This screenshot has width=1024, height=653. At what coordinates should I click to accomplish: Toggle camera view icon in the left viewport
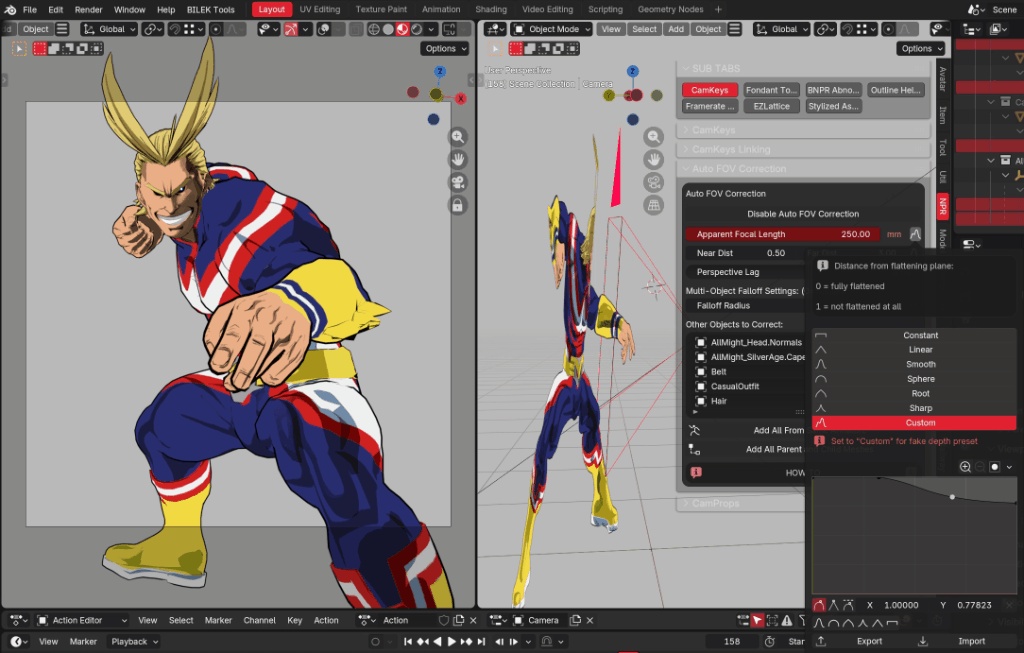click(x=458, y=183)
